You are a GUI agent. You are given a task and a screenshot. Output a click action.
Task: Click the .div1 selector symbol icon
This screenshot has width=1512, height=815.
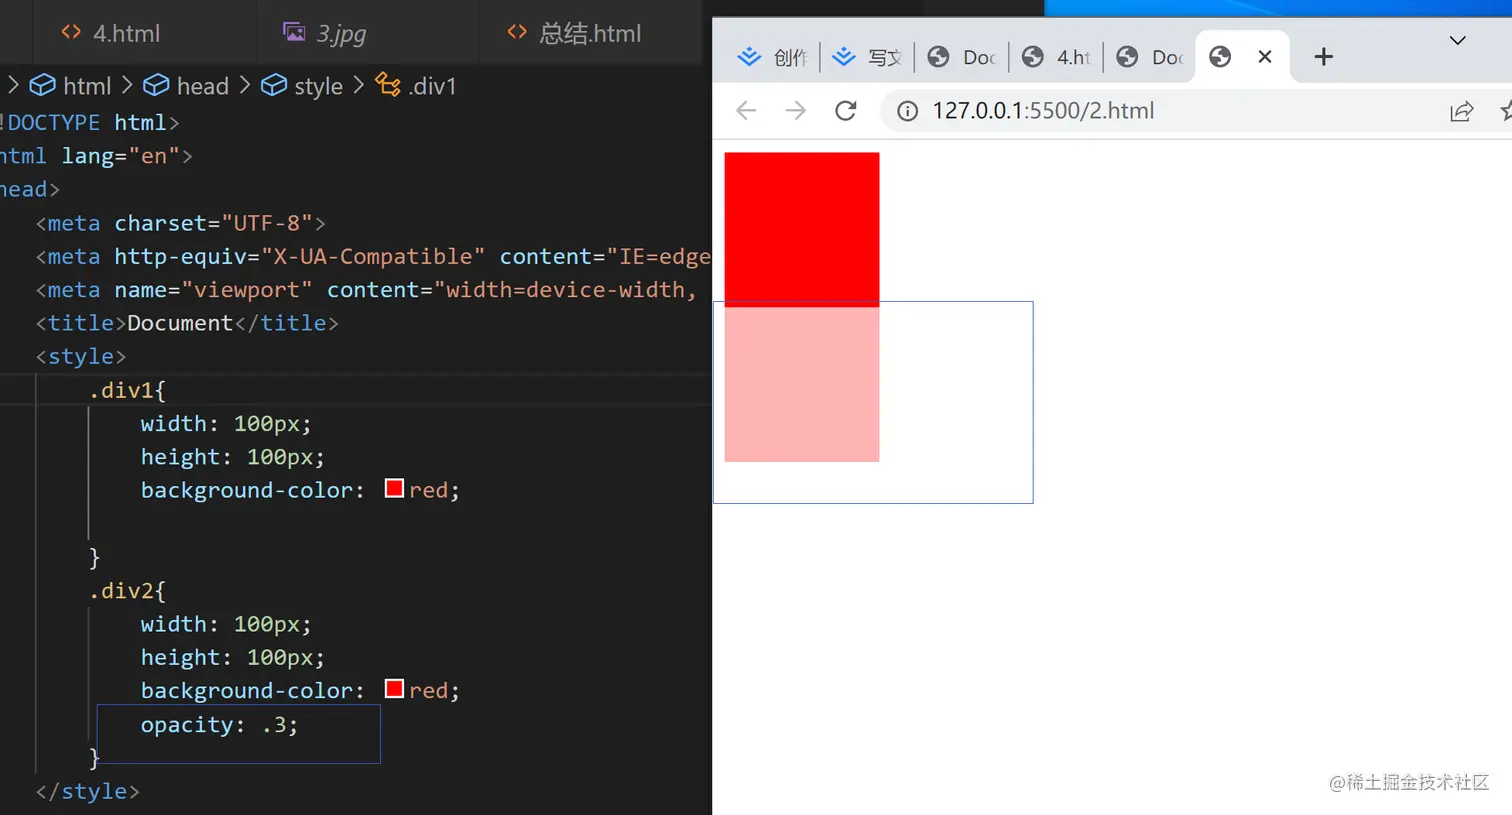(x=387, y=84)
